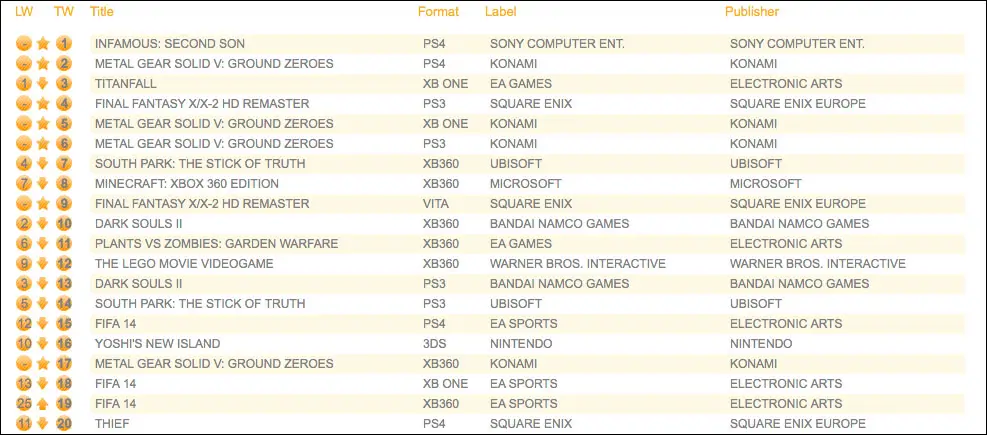Click the last week 25 badge
Viewport: 987px width, 435px height.
(x=24, y=404)
